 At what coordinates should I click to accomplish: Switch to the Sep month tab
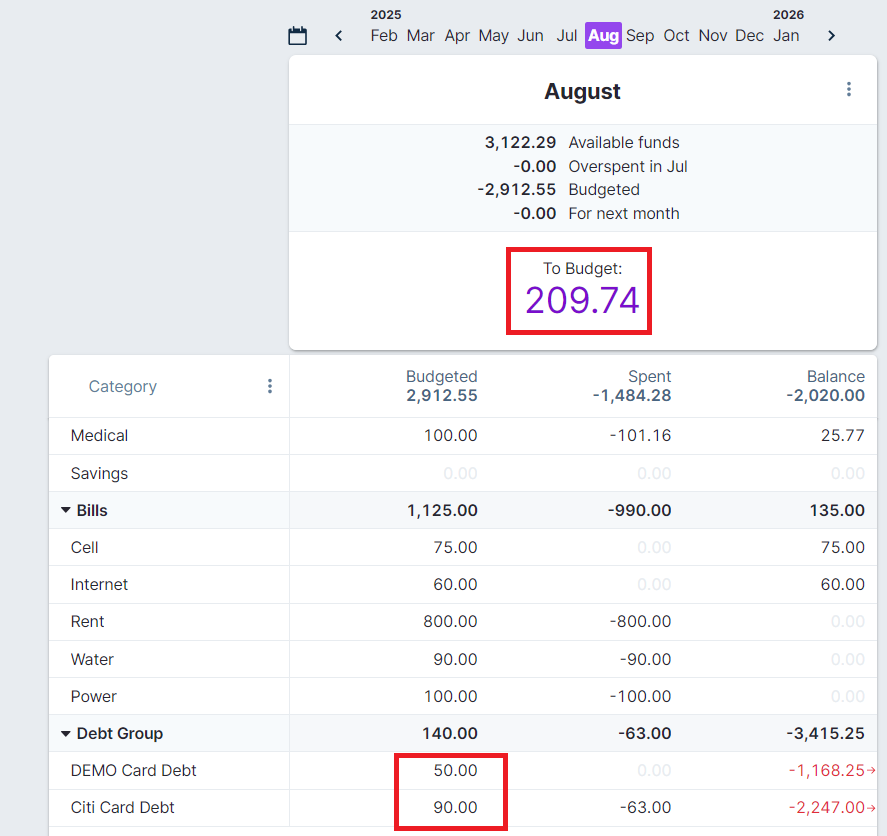[x=640, y=35]
